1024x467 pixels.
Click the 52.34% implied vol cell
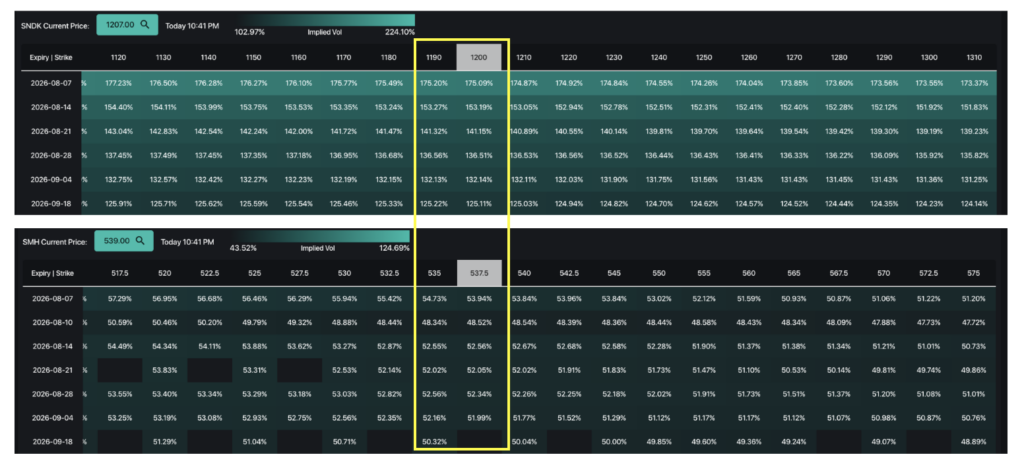coord(479,394)
